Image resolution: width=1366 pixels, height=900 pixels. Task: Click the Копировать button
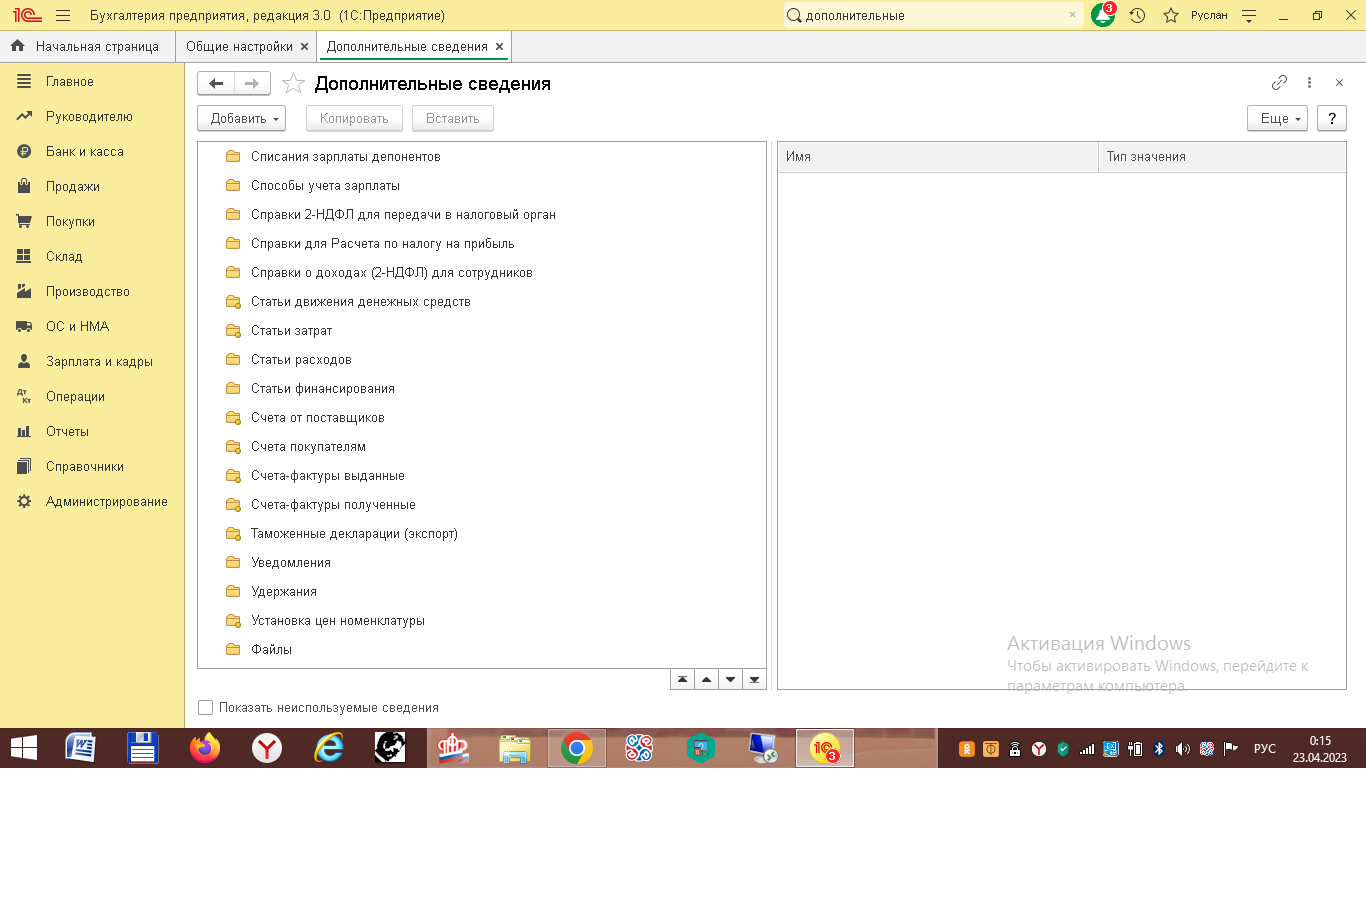click(354, 118)
